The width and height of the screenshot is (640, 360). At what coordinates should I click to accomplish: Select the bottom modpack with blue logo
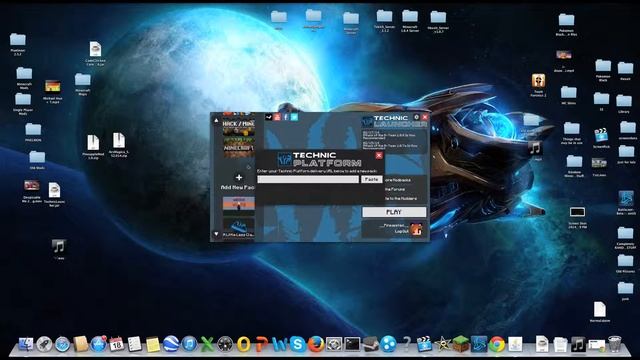pyautogui.click(x=239, y=228)
